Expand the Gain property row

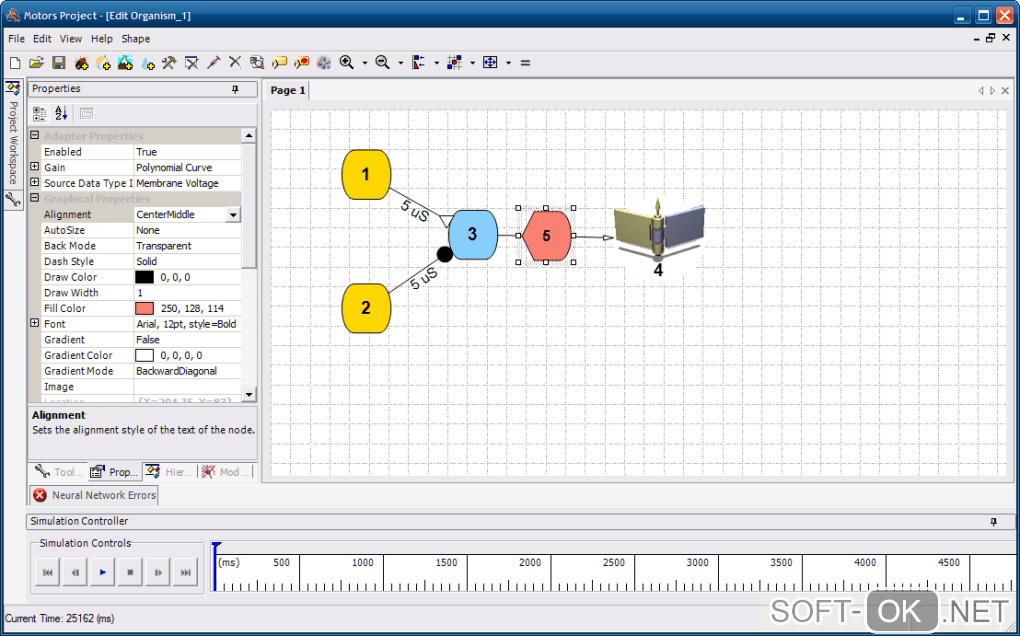[35, 168]
